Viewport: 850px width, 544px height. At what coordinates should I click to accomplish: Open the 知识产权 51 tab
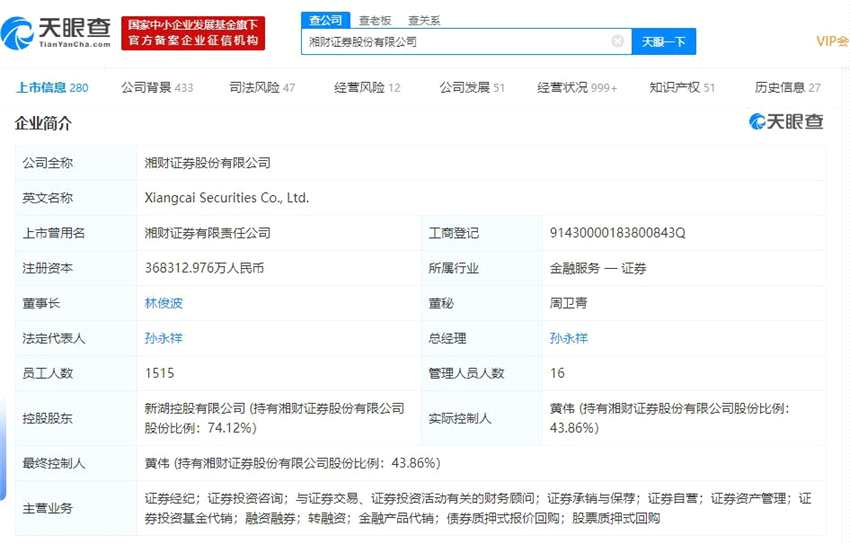tap(682, 87)
